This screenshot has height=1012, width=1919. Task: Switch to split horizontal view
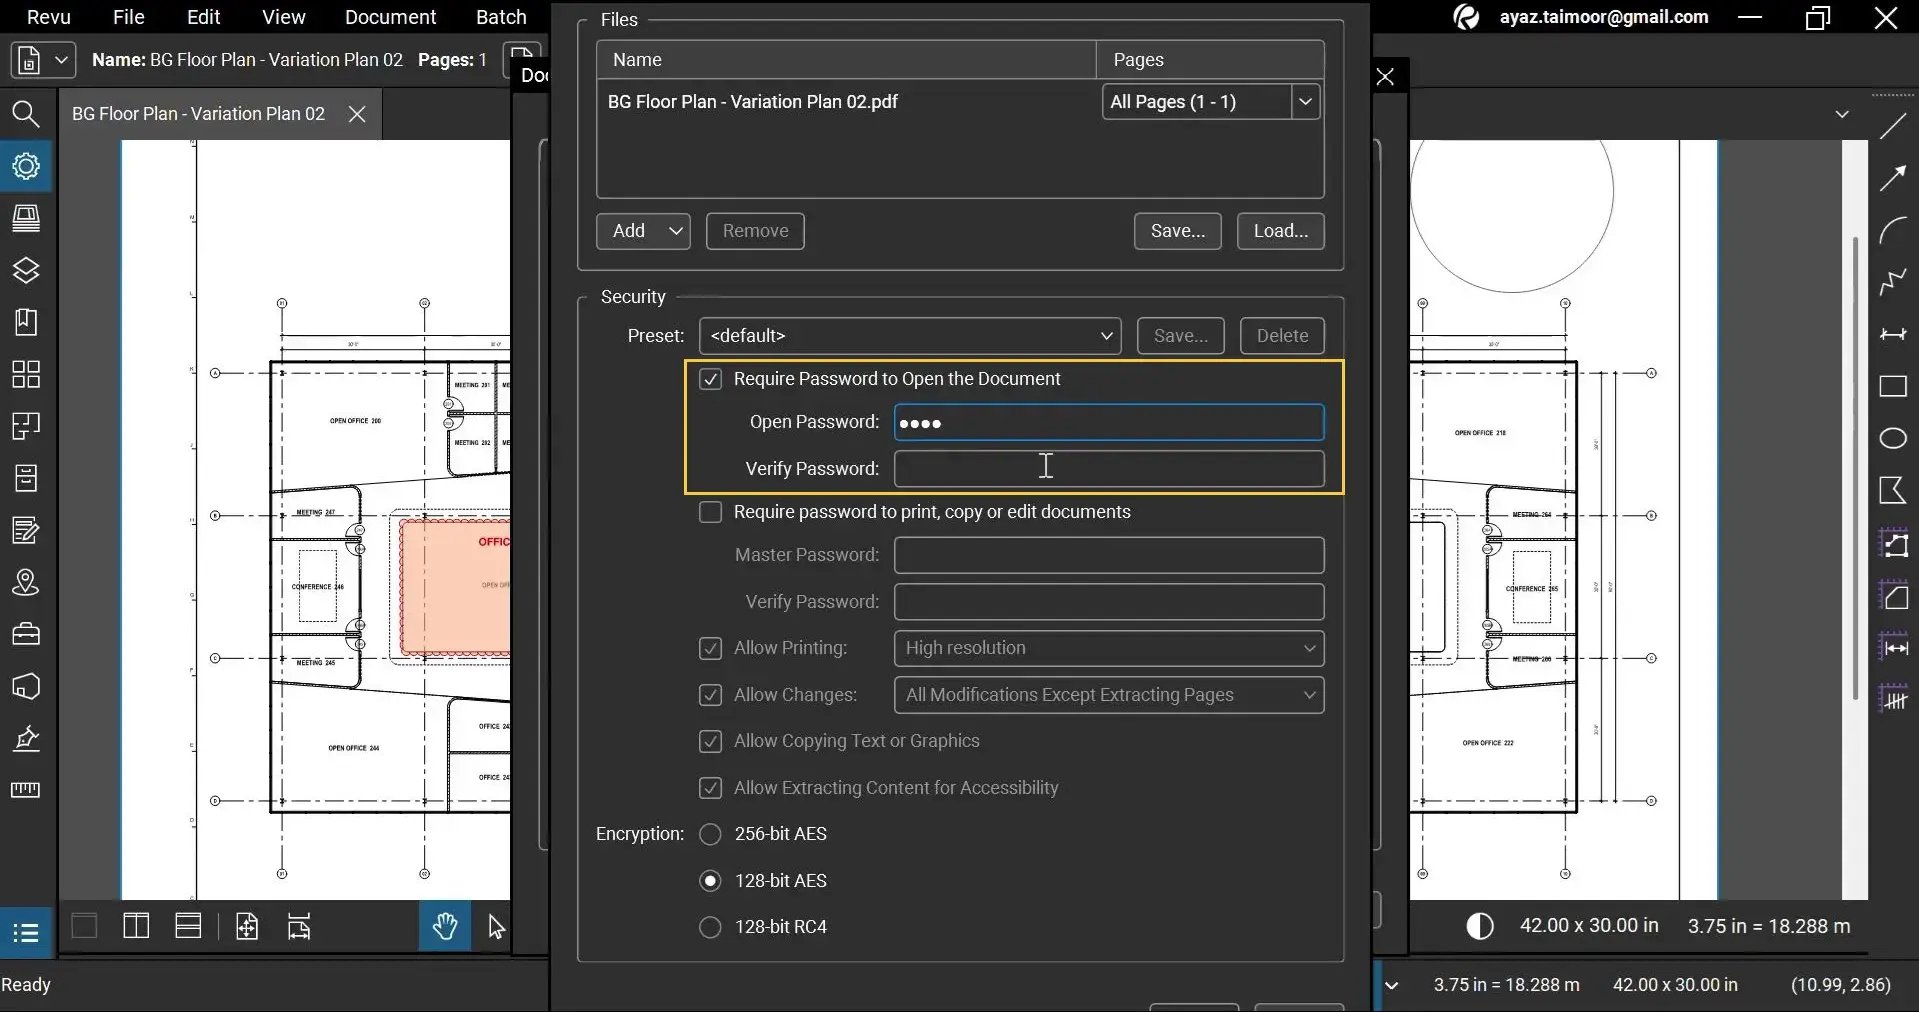coord(188,926)
